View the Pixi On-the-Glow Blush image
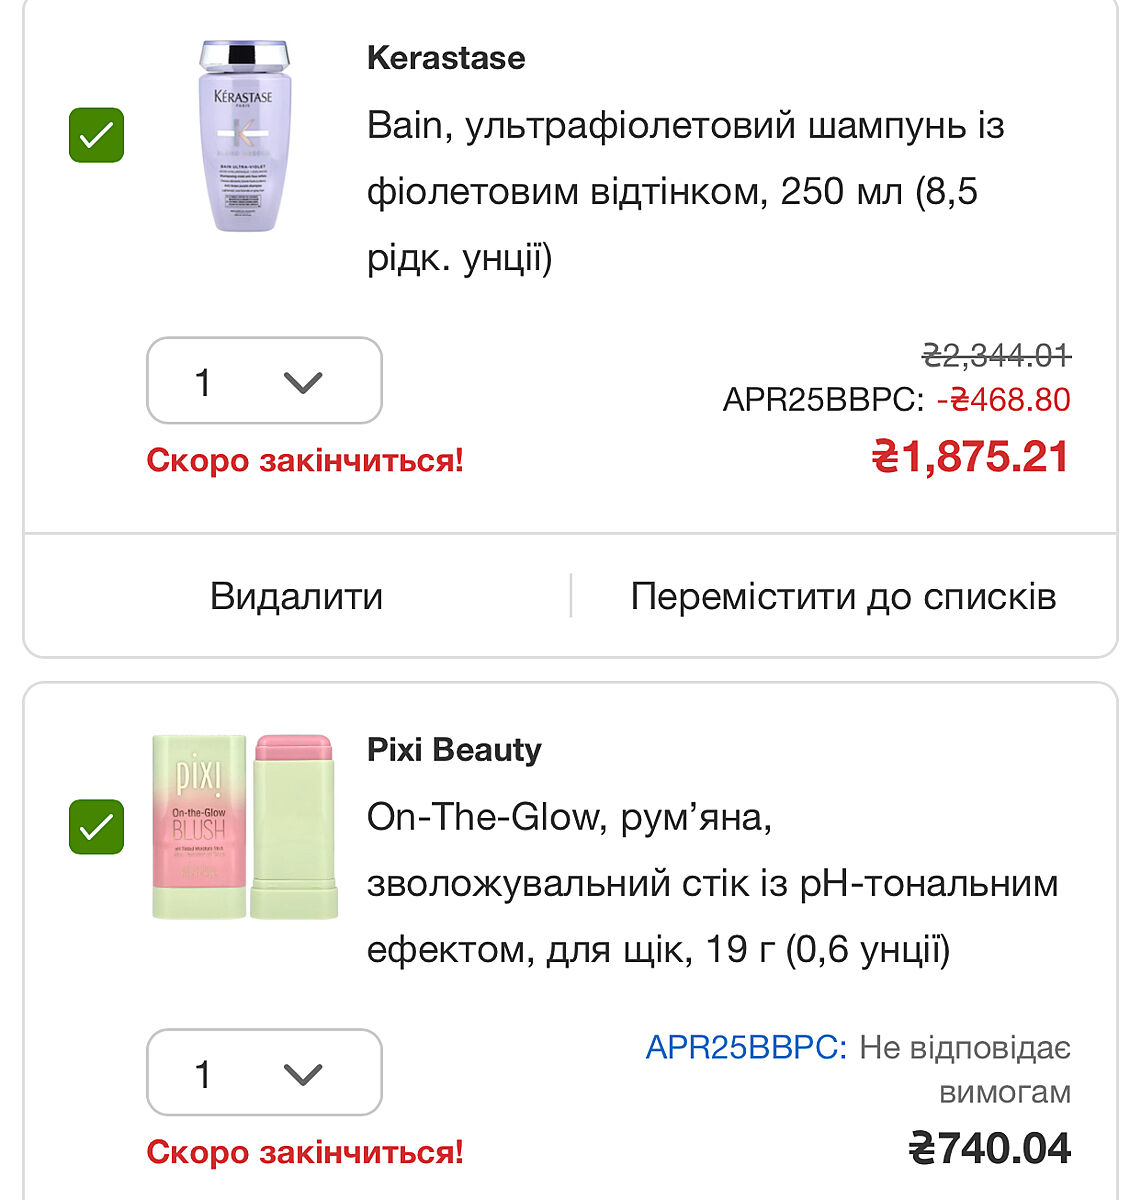 [244, 827]
